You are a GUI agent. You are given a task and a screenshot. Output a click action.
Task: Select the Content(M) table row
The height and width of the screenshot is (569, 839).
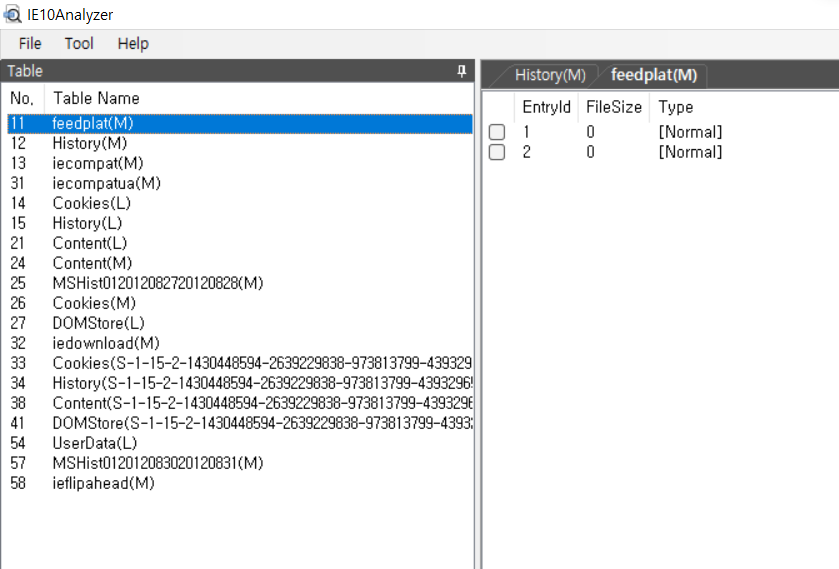point(240,263)
